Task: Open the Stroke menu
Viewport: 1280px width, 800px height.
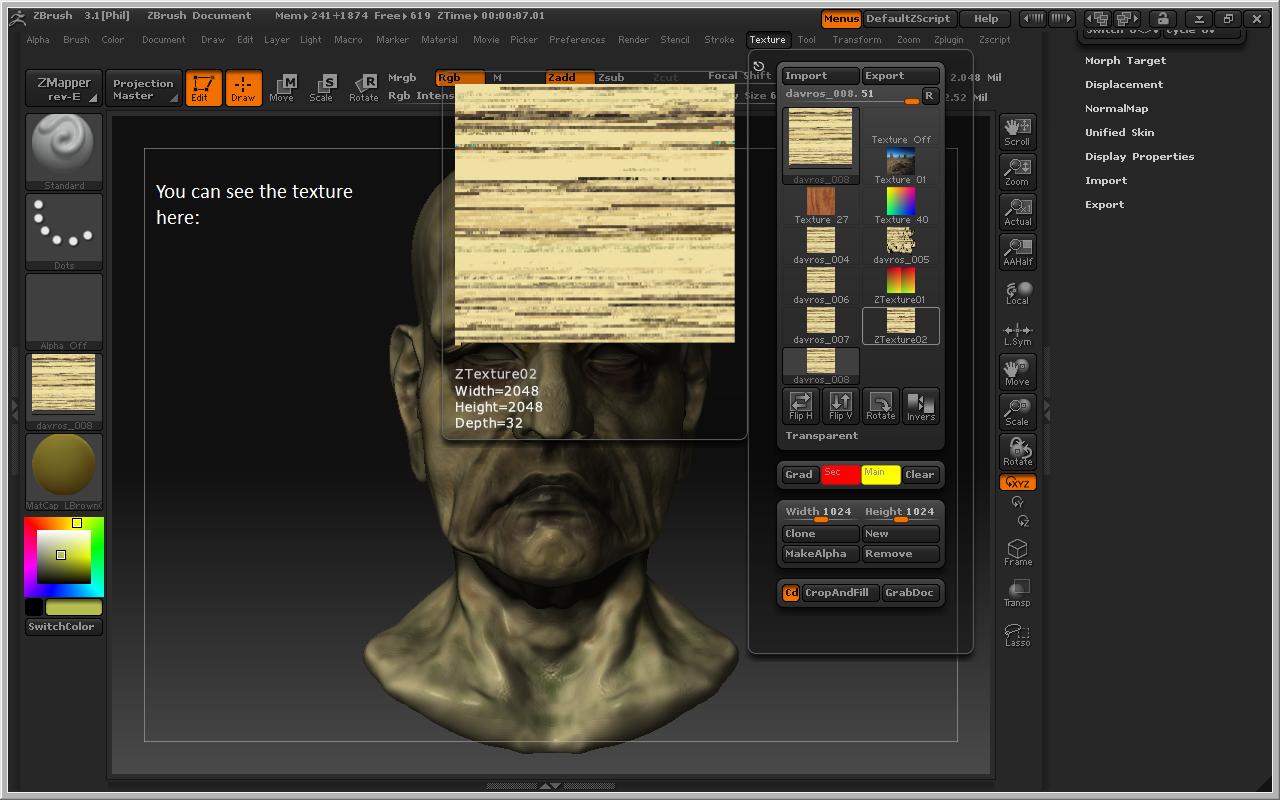Action: [x=719, y=40]
